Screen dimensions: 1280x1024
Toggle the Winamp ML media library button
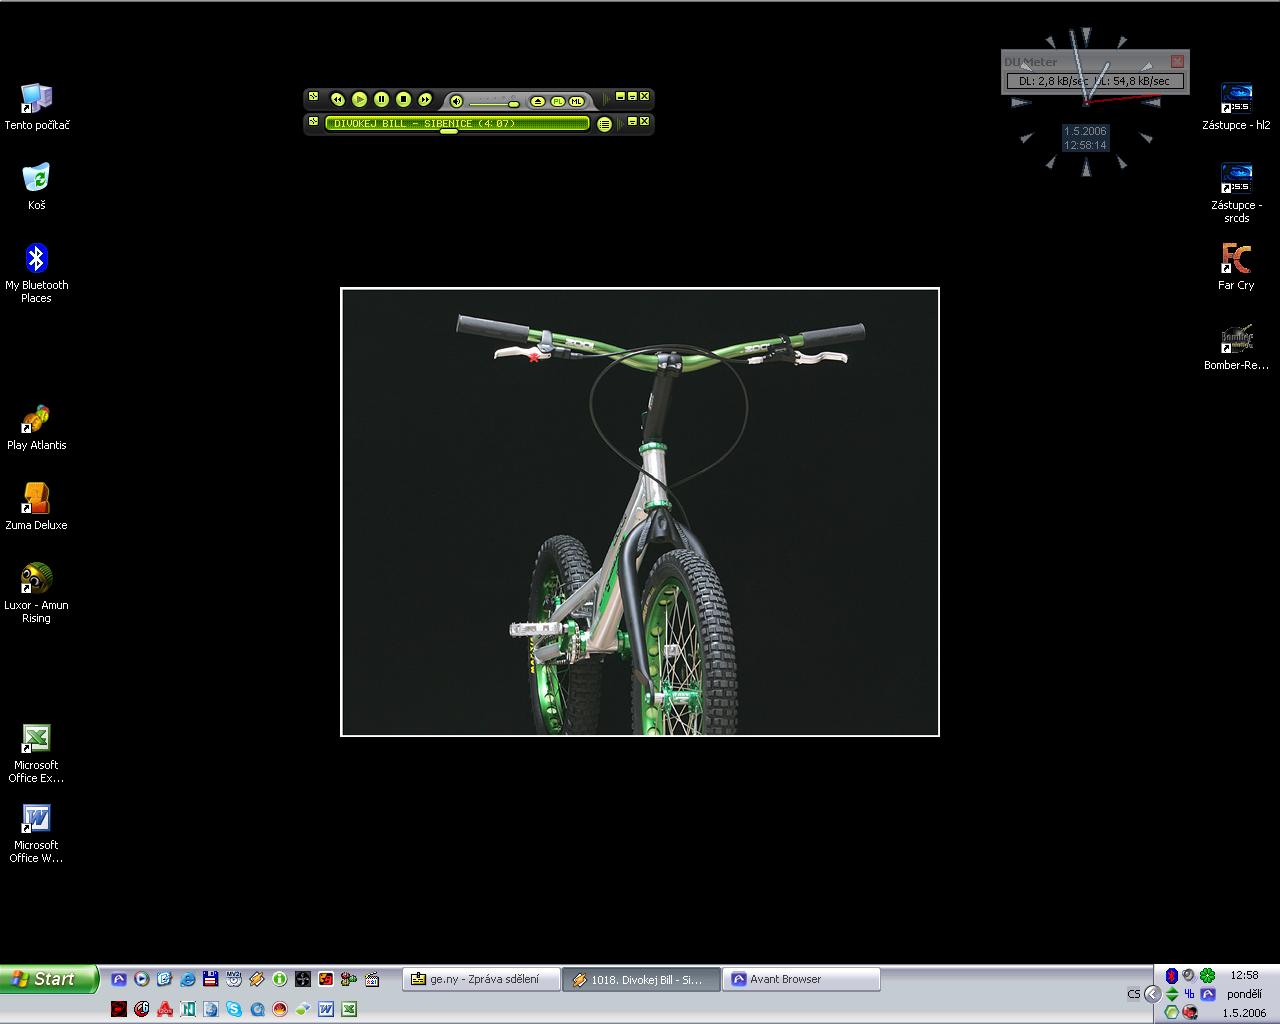577,101
